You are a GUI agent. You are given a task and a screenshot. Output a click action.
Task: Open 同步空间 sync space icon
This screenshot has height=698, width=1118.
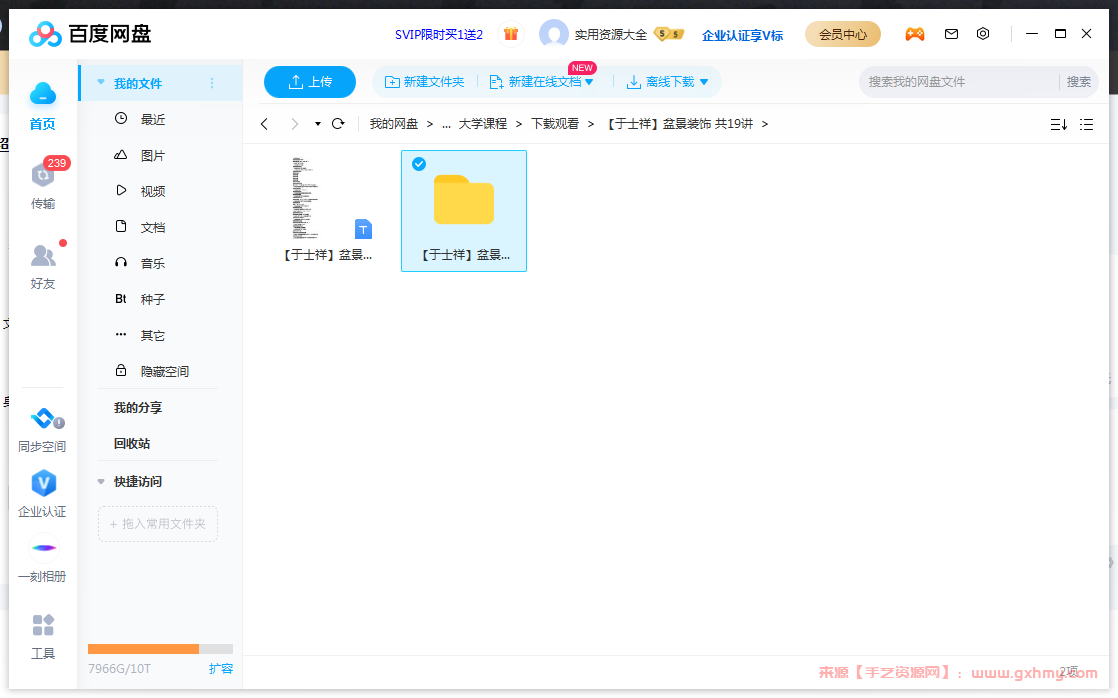click(42, 419)
